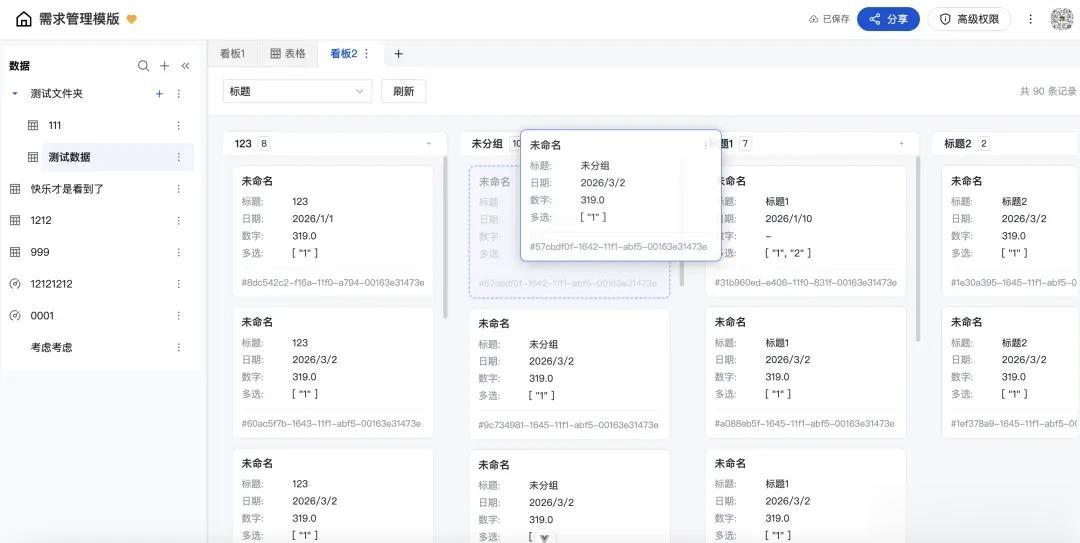Open the 111 table
The height and width of the screenshot is (543, 1080).
[55, 125]
